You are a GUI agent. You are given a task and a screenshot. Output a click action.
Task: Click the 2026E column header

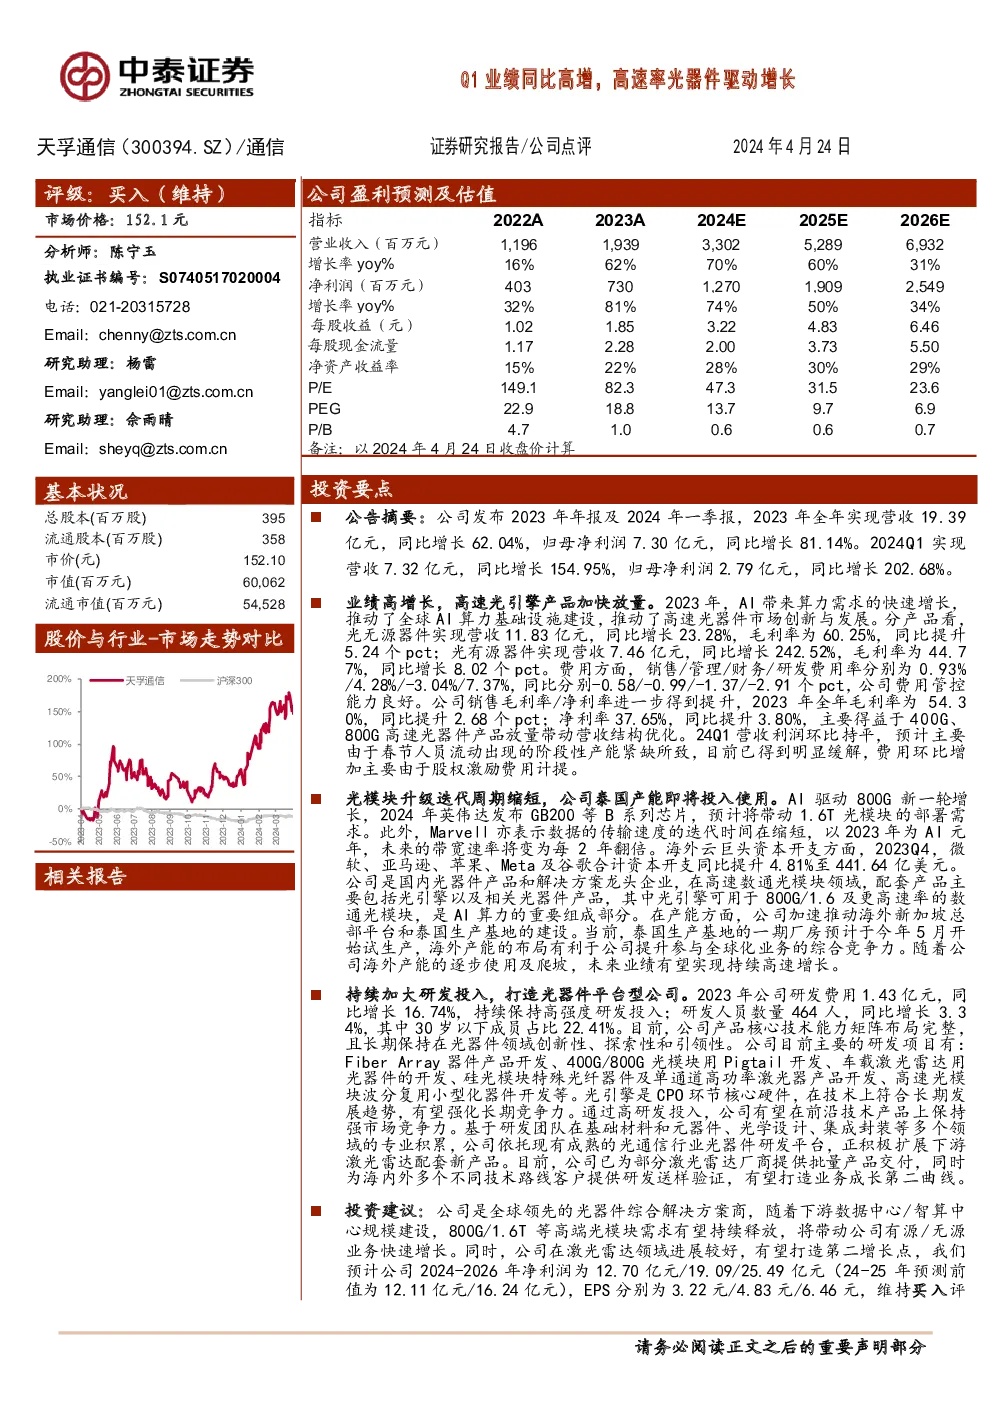tap(925, 220)
